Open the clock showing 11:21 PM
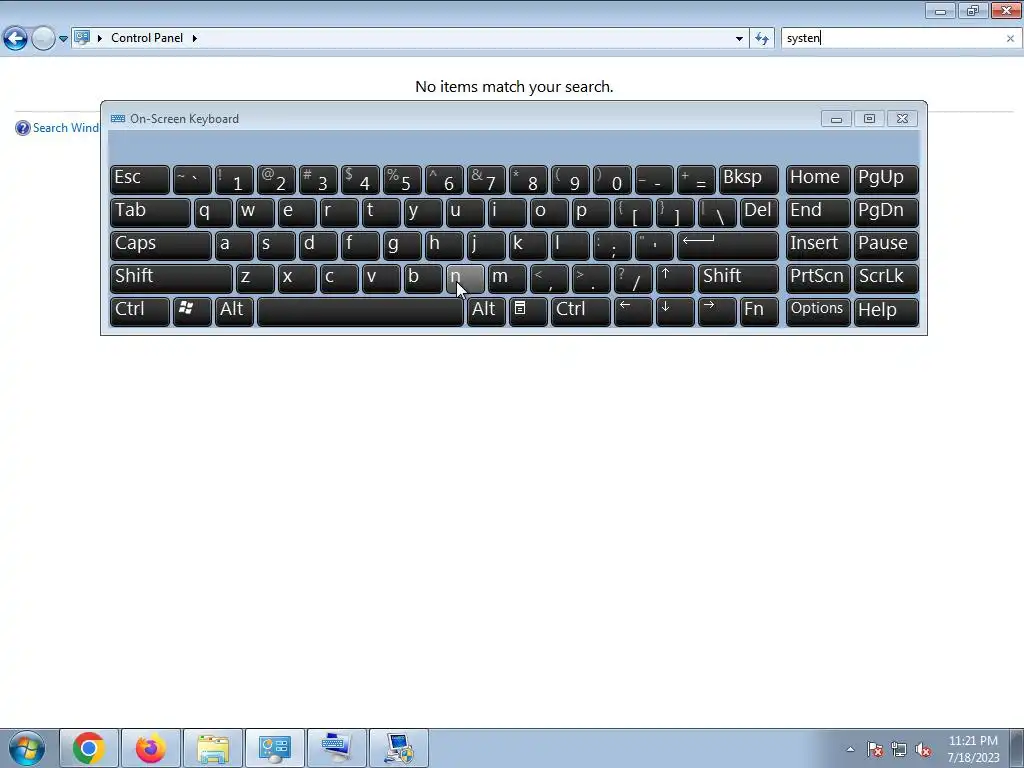1024x768 pixels. (973, 749)
